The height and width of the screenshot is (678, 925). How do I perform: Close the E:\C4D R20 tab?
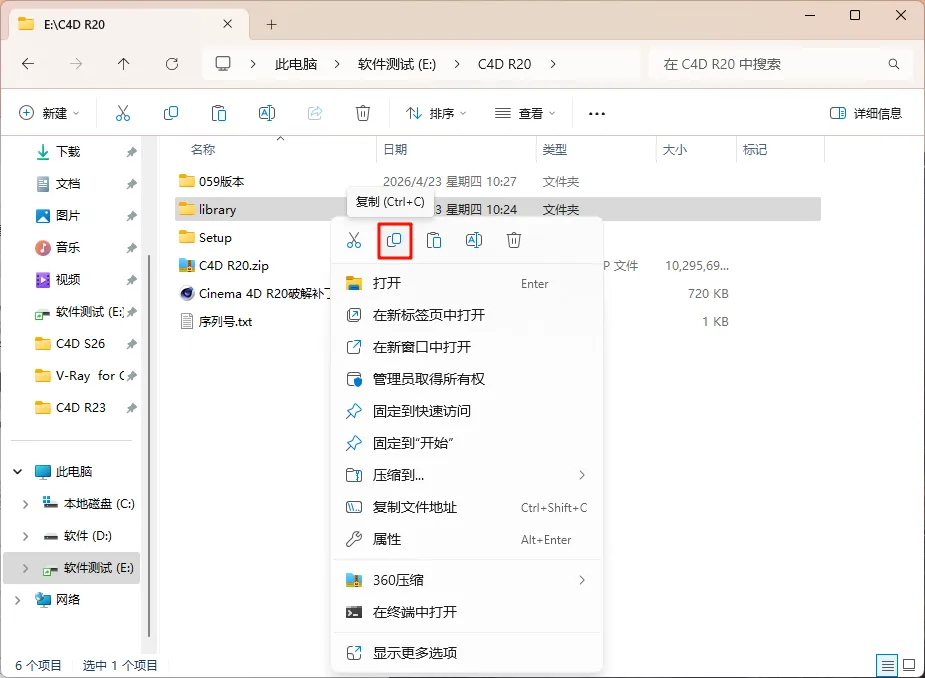click(x=228, y=24)
